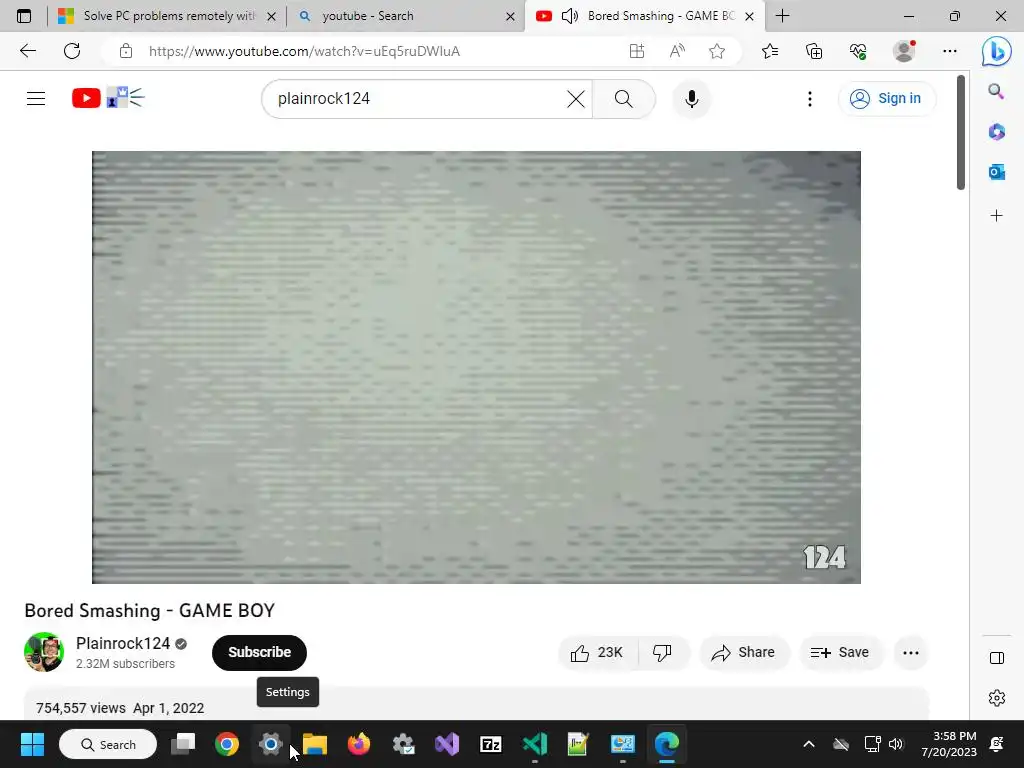Click the address bar URL
This screenshot has height=768, width=1024.
point(304,51)
